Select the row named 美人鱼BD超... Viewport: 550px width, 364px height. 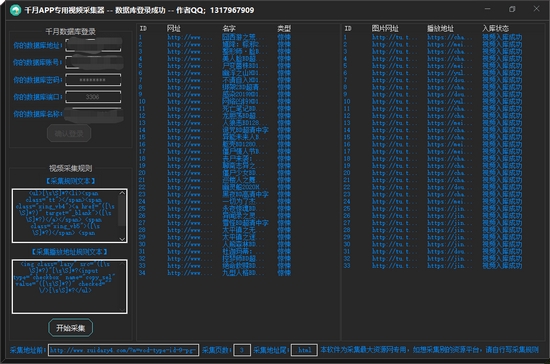tap(239, 59)
